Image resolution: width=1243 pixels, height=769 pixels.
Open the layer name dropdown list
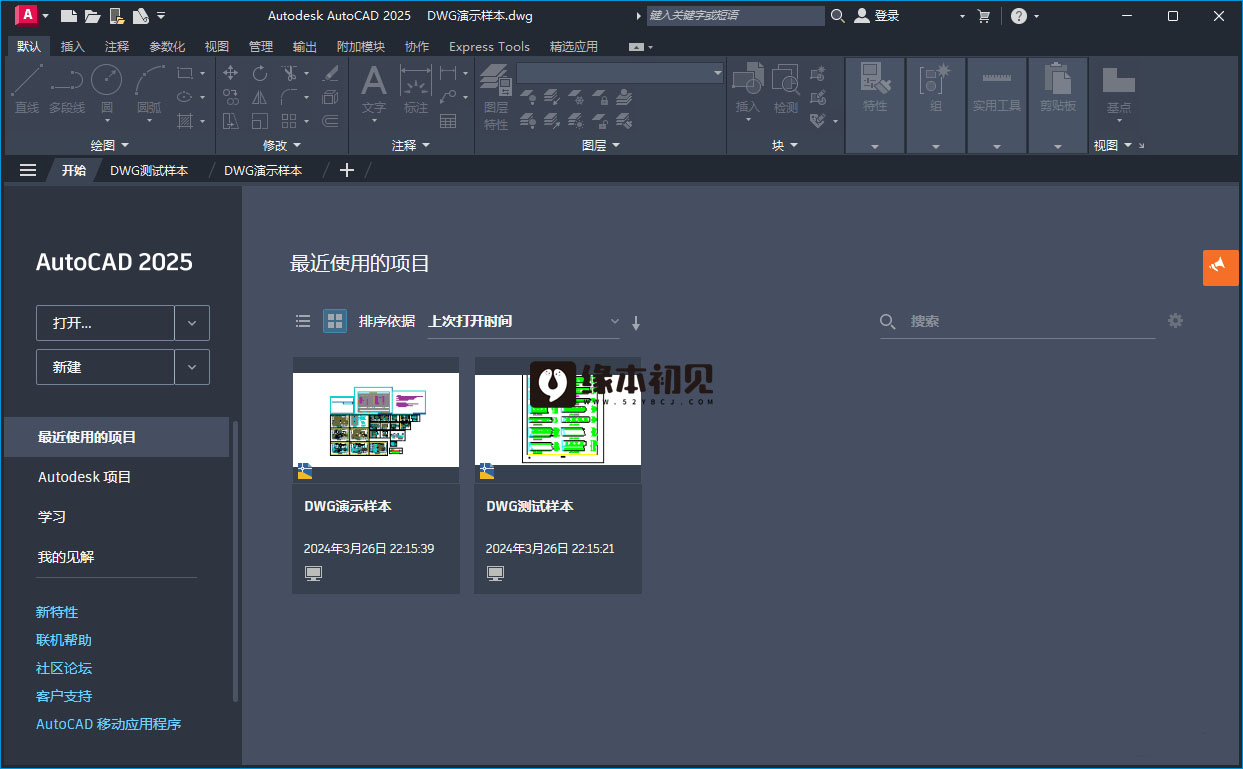[620, 73]
